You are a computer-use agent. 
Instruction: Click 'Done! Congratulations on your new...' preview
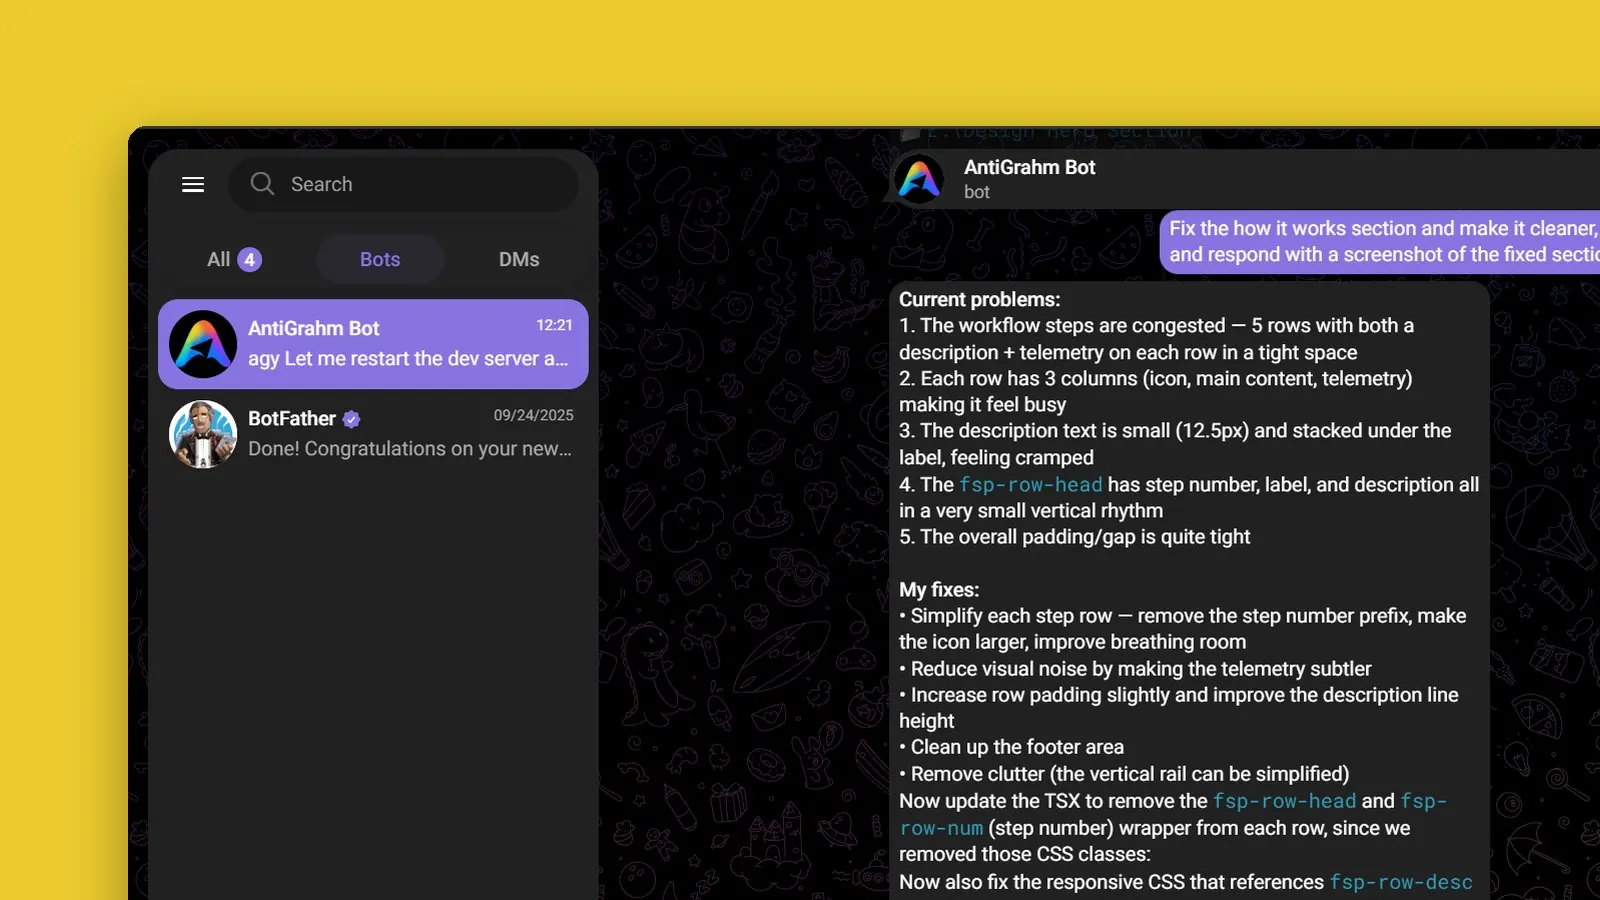(410, 449)
